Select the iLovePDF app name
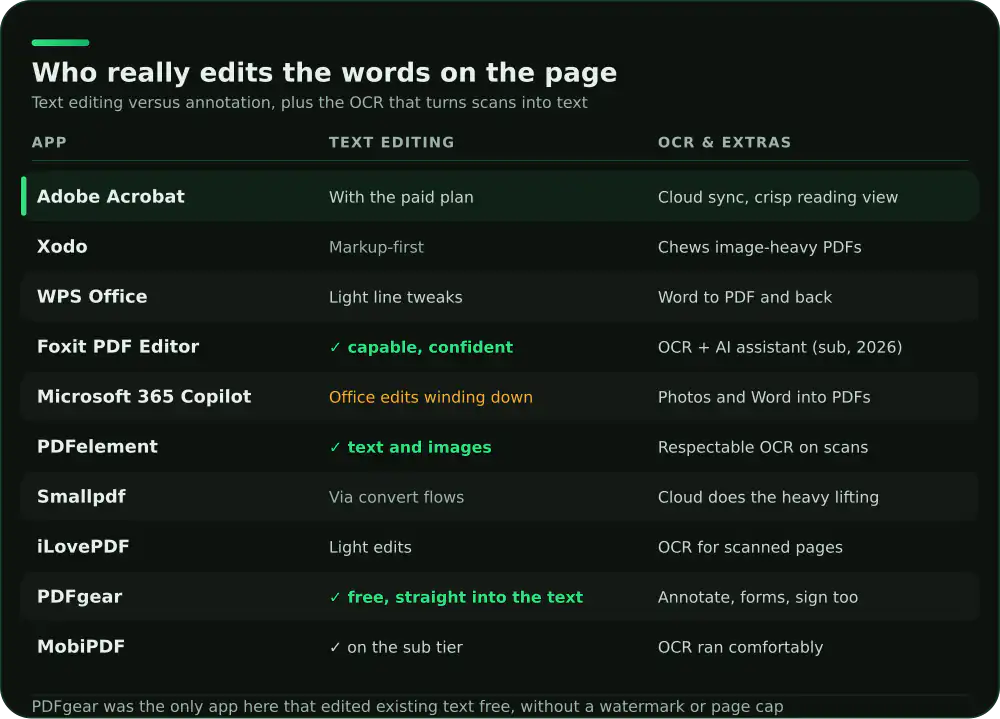Viewport: 1000px width, 719px height. tap(83, 547)
